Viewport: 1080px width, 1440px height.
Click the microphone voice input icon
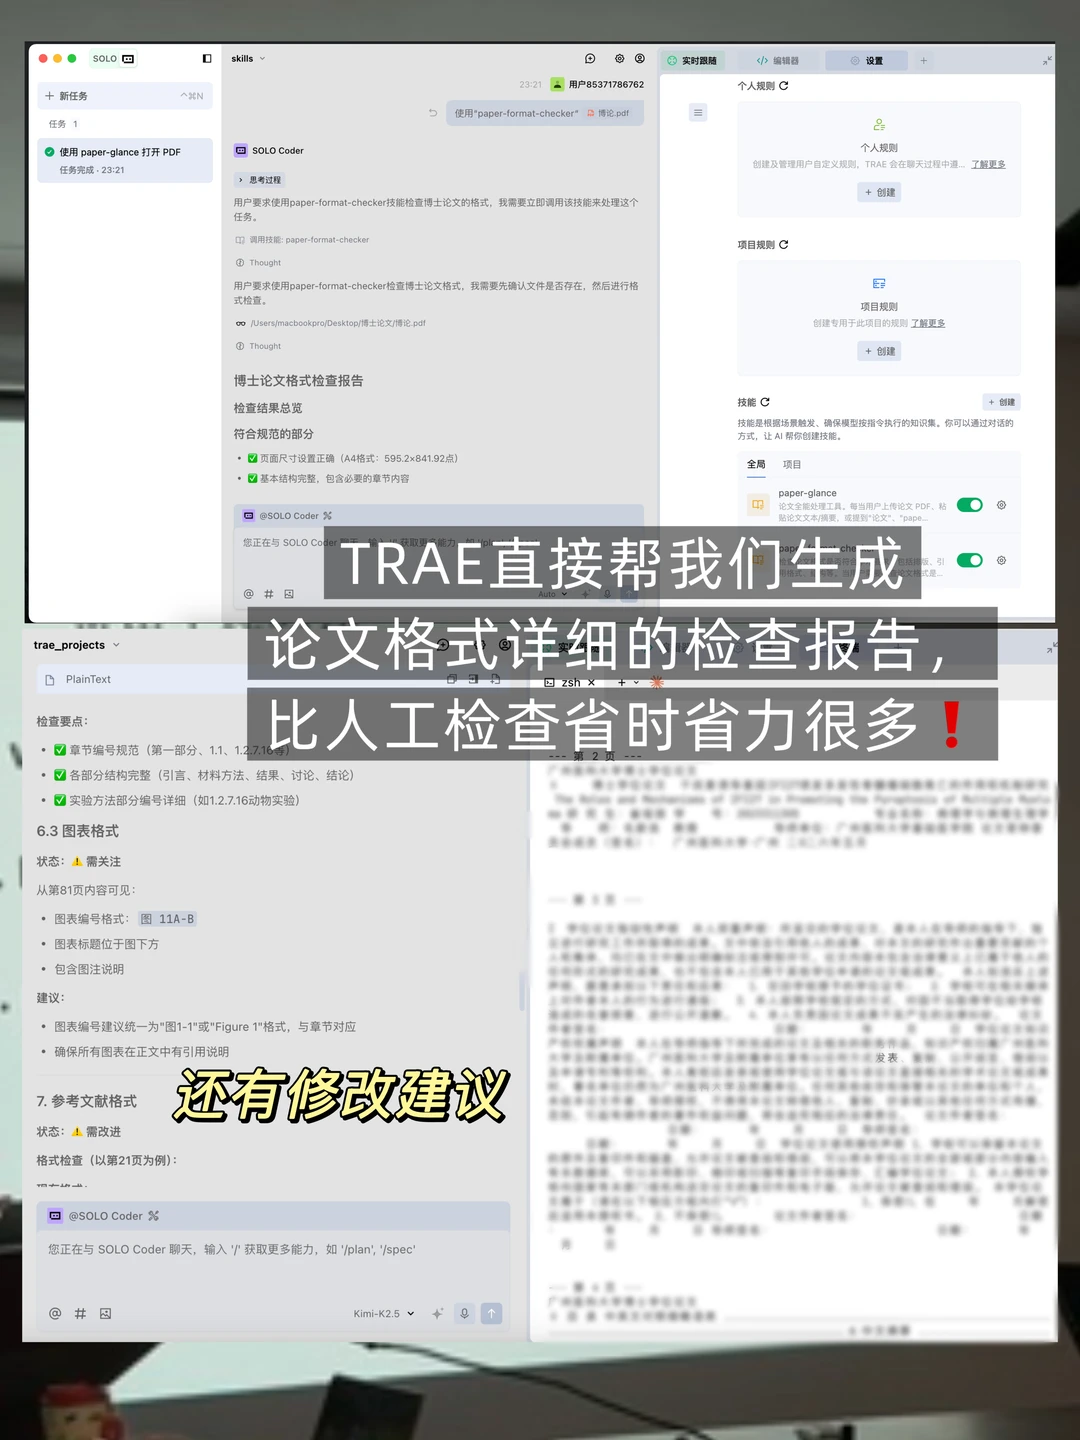pos(464,1314)
